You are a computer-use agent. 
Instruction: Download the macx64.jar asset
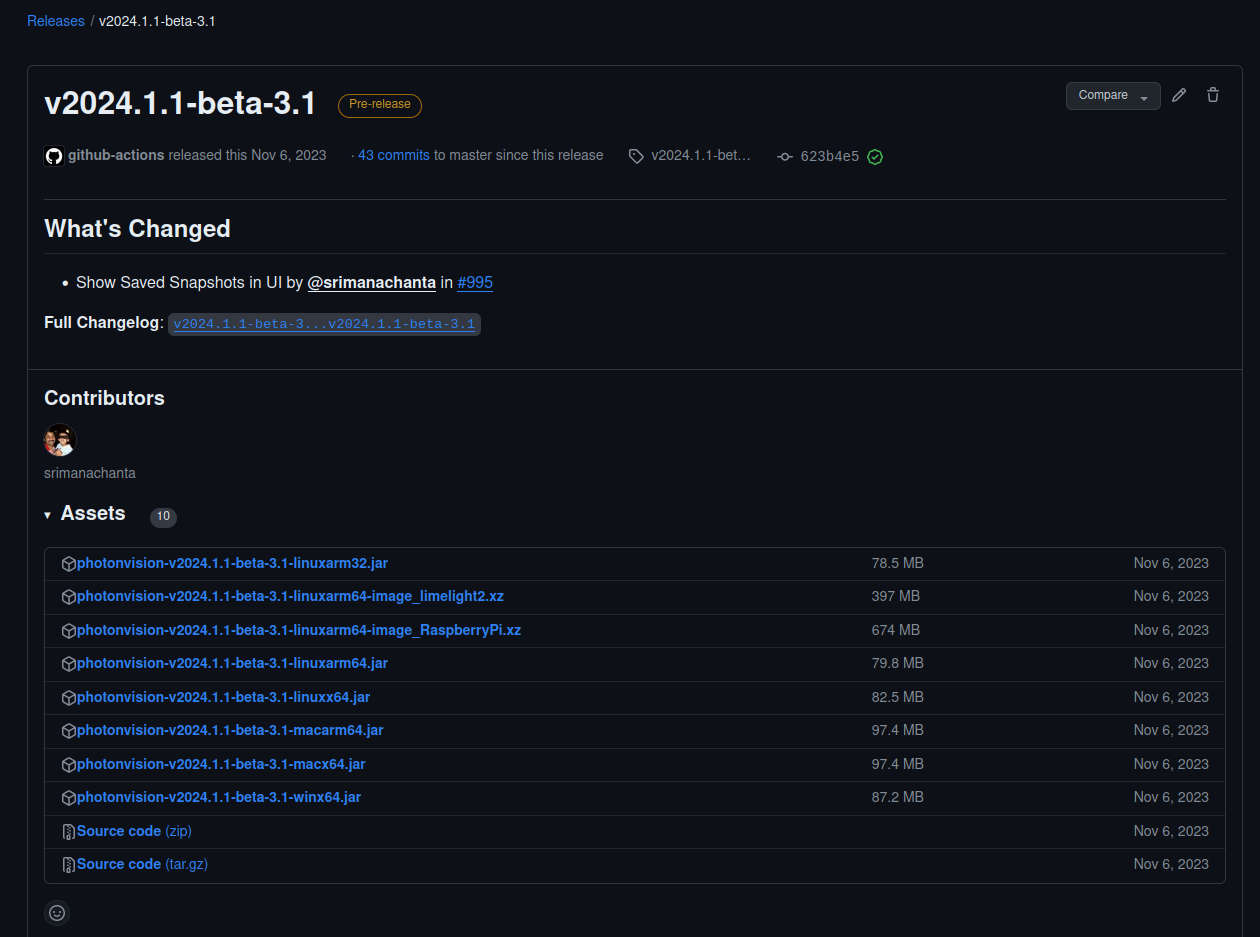[221, 764]
